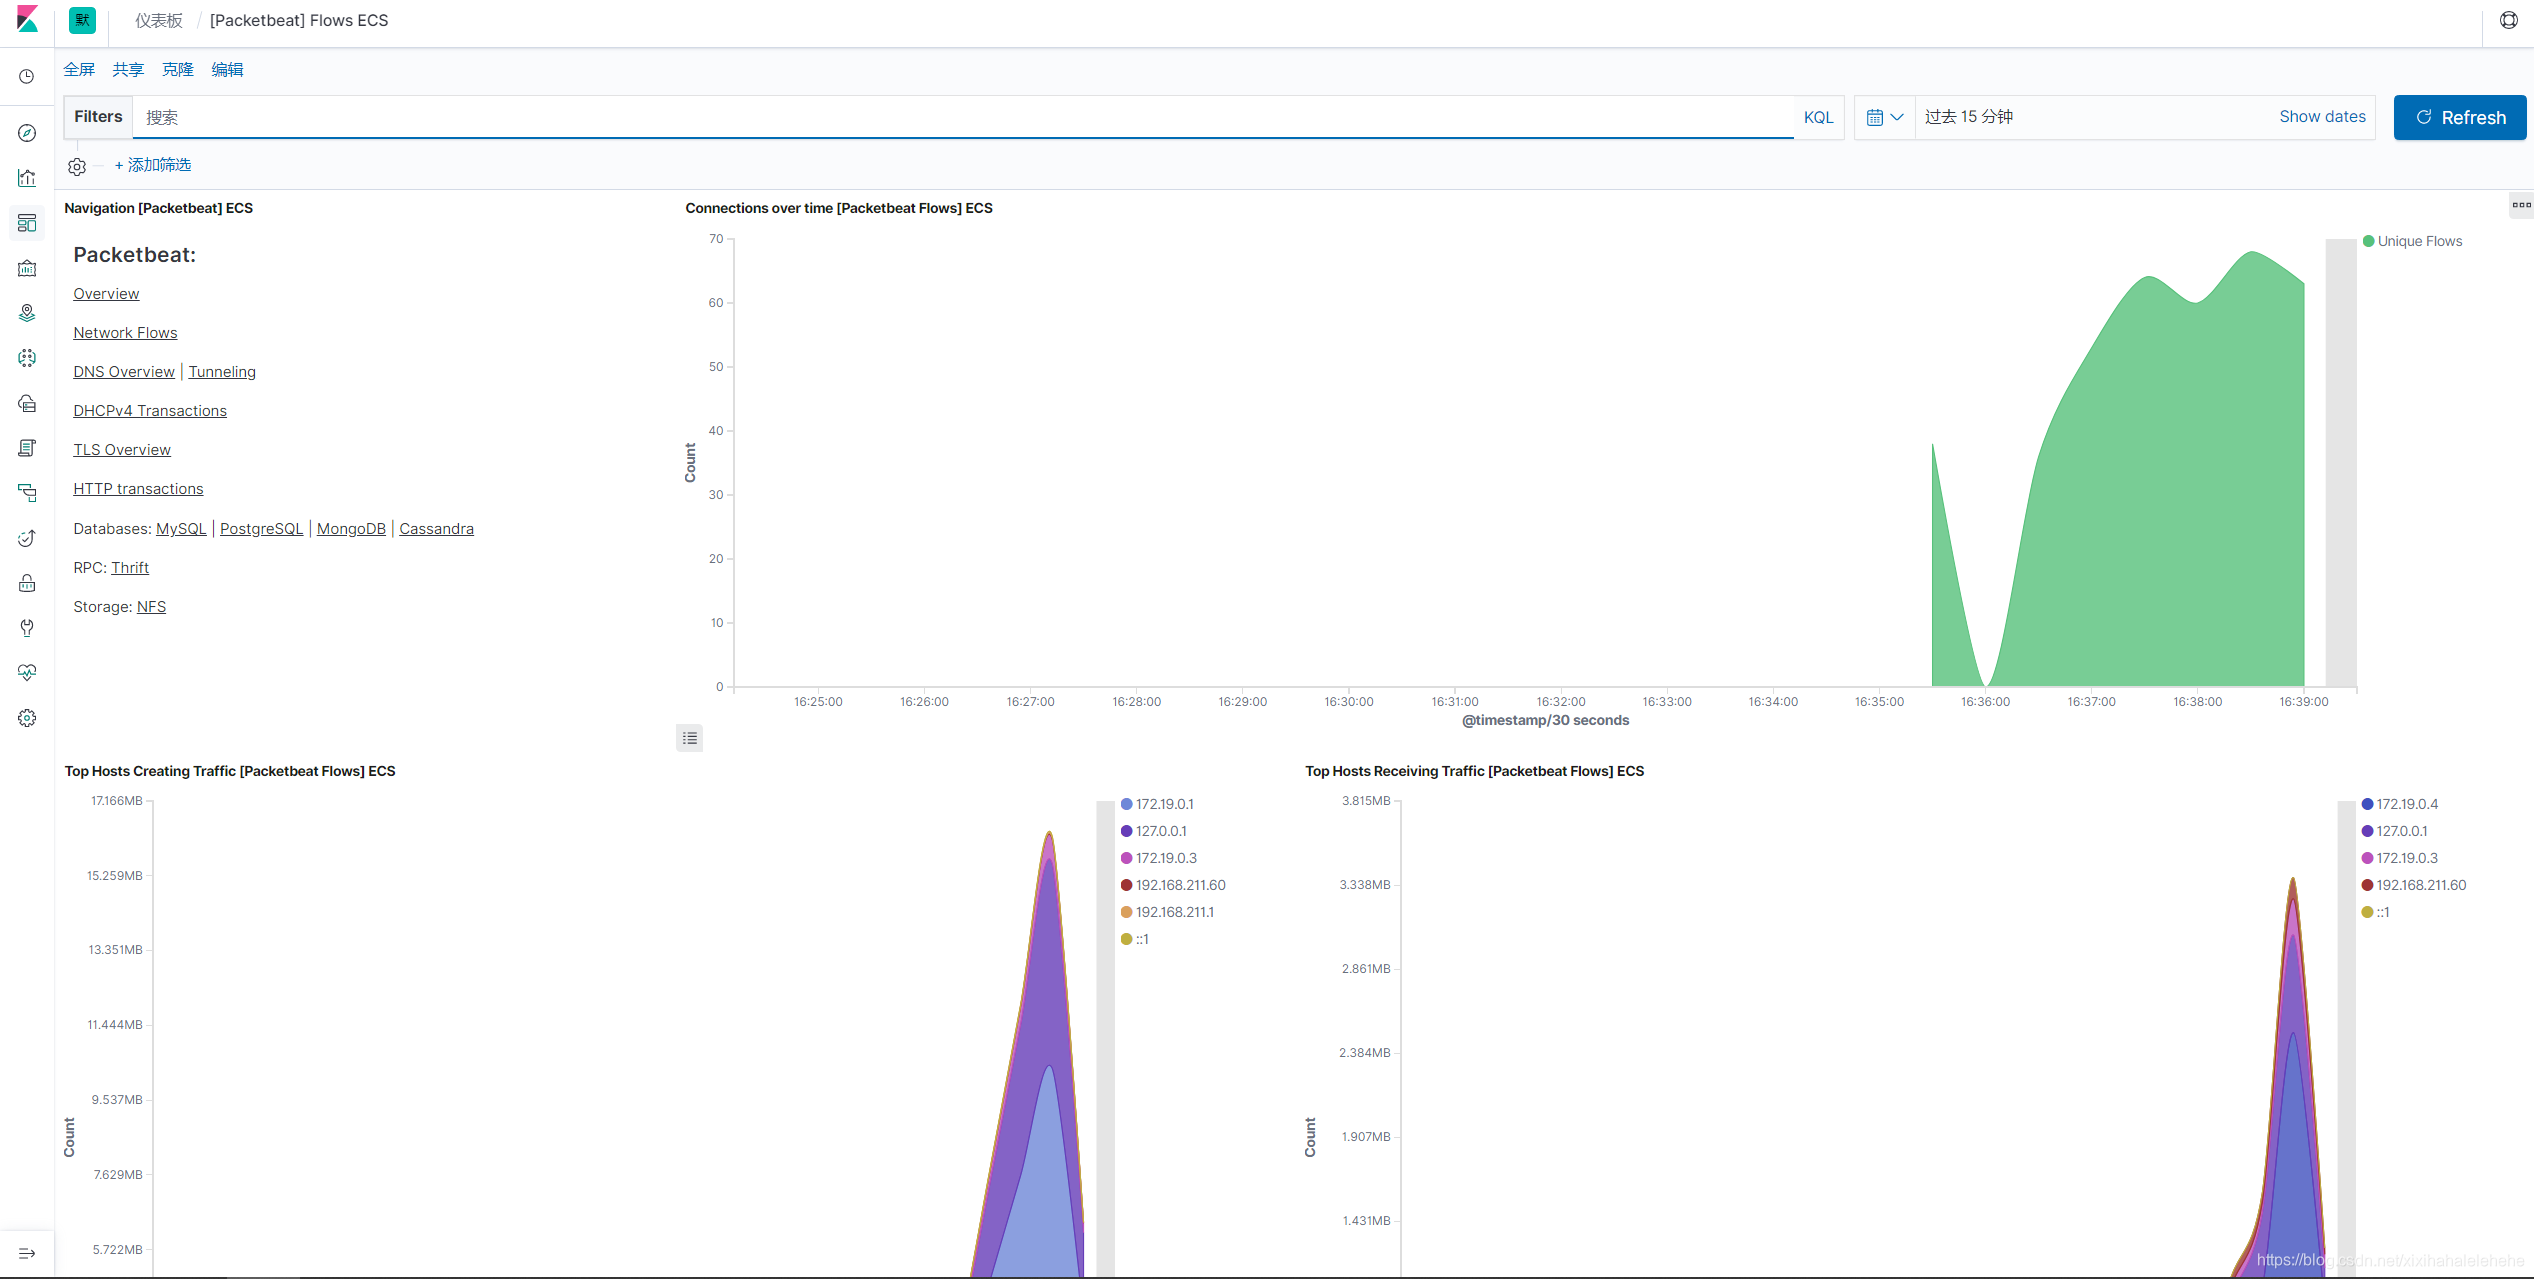This screenshot has height=1279, width=2534.
Task: Open Infrastructure icon in sidebar
Action: click(27, 403)
